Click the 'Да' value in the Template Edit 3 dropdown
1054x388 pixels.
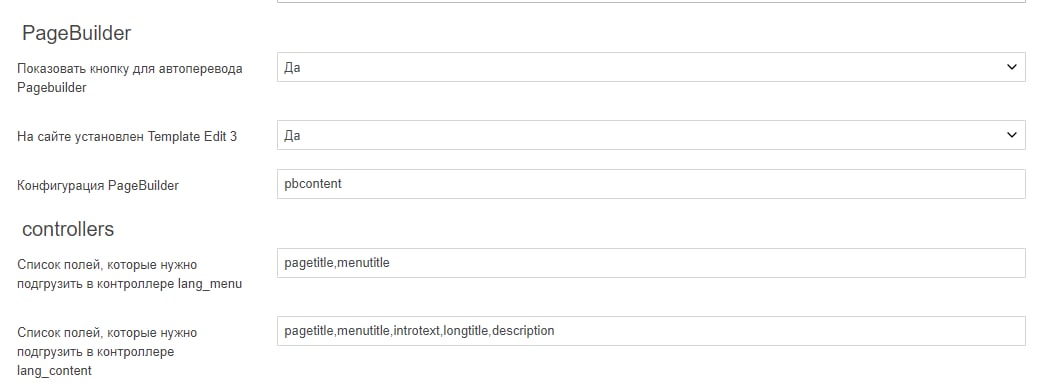292,136
